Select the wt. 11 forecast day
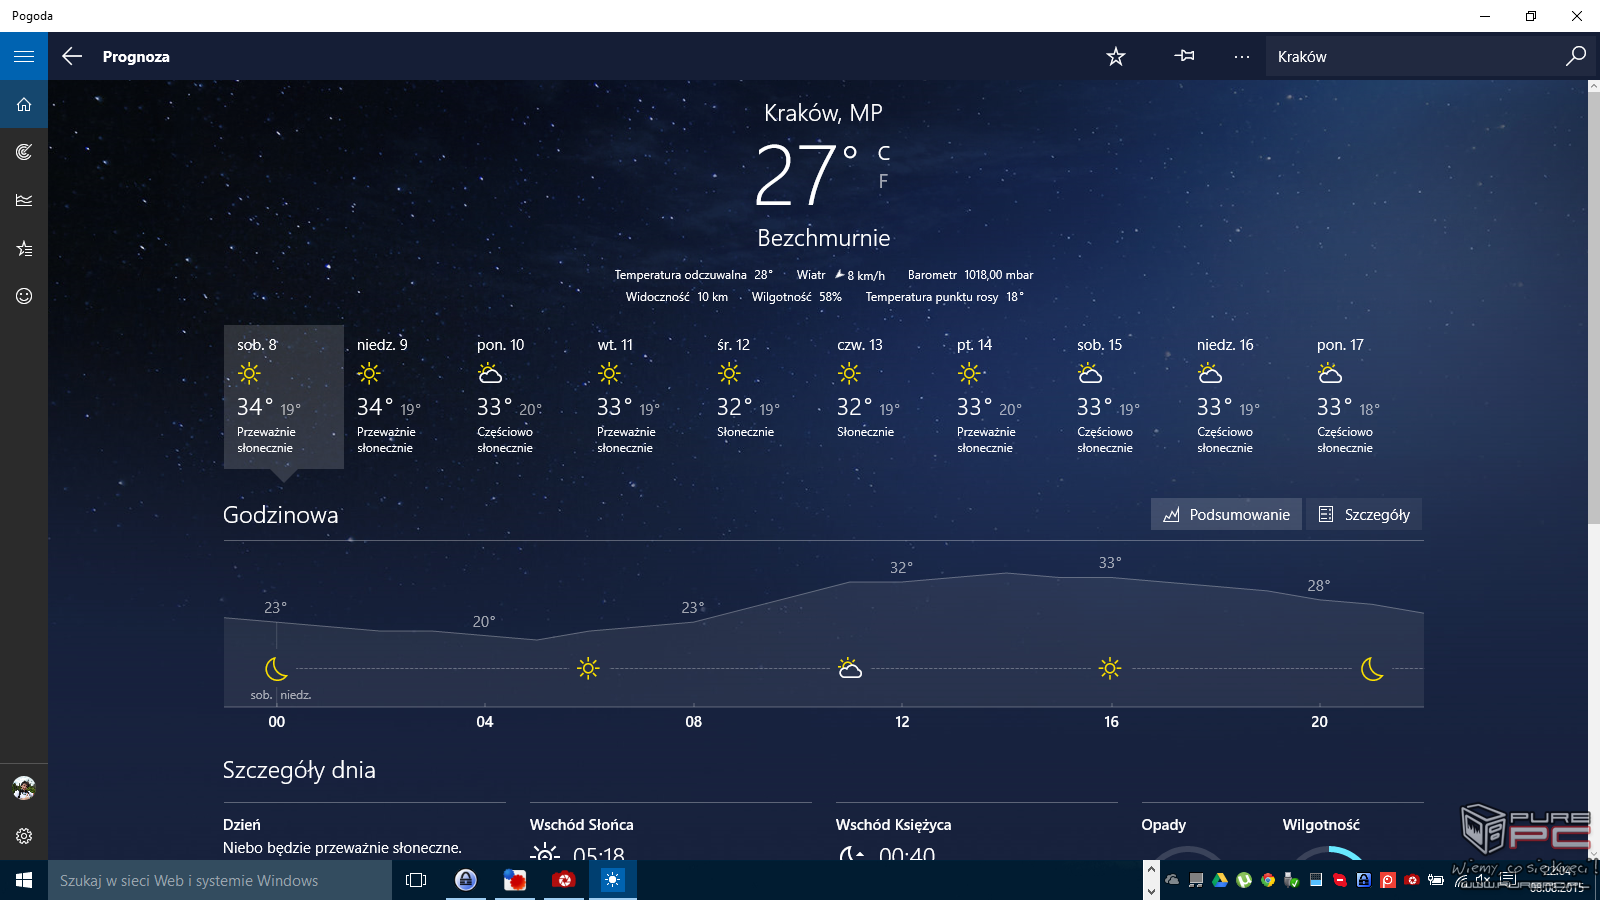The height and width of the screenshot is (900, 1600). pyautogui.click(x=644, y=396)
